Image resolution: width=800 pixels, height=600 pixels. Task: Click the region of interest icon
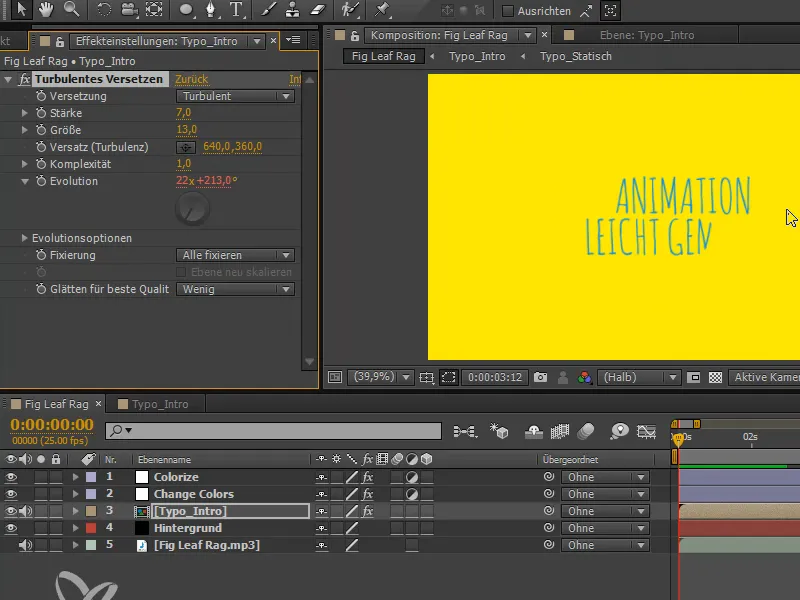(x=448, y=377)
